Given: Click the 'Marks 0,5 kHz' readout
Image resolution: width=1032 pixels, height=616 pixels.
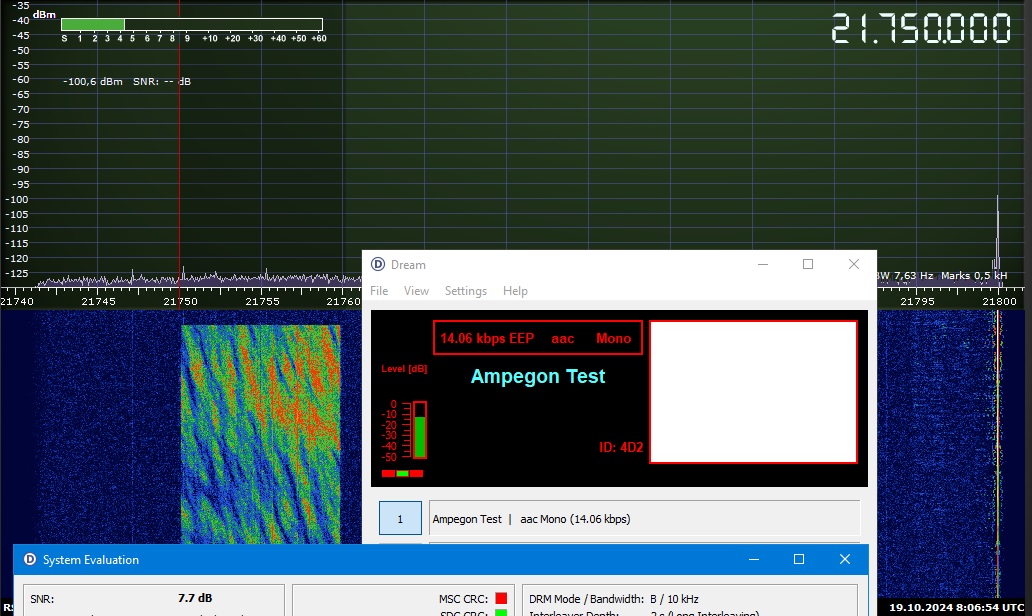Looking at the screenshot, I should pyautogui.click(x=974, y=276).
